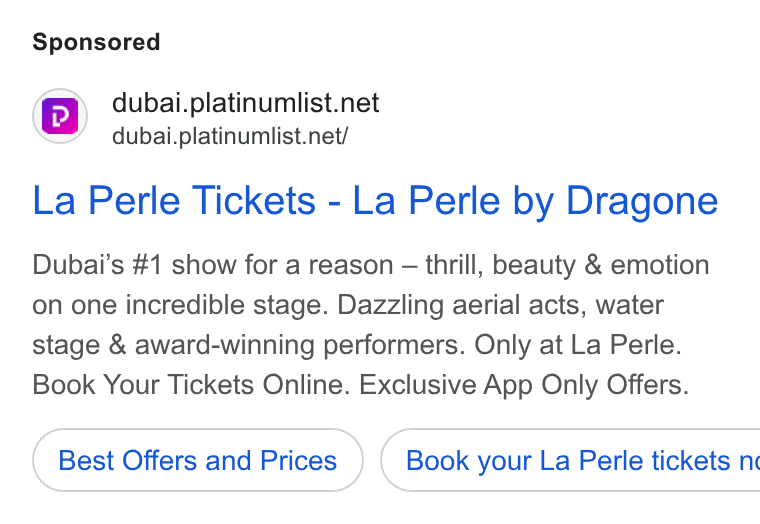760x524 pixels.
Task: Click "La Perle by Dragone" in the headline
Action: pos(535,200)
